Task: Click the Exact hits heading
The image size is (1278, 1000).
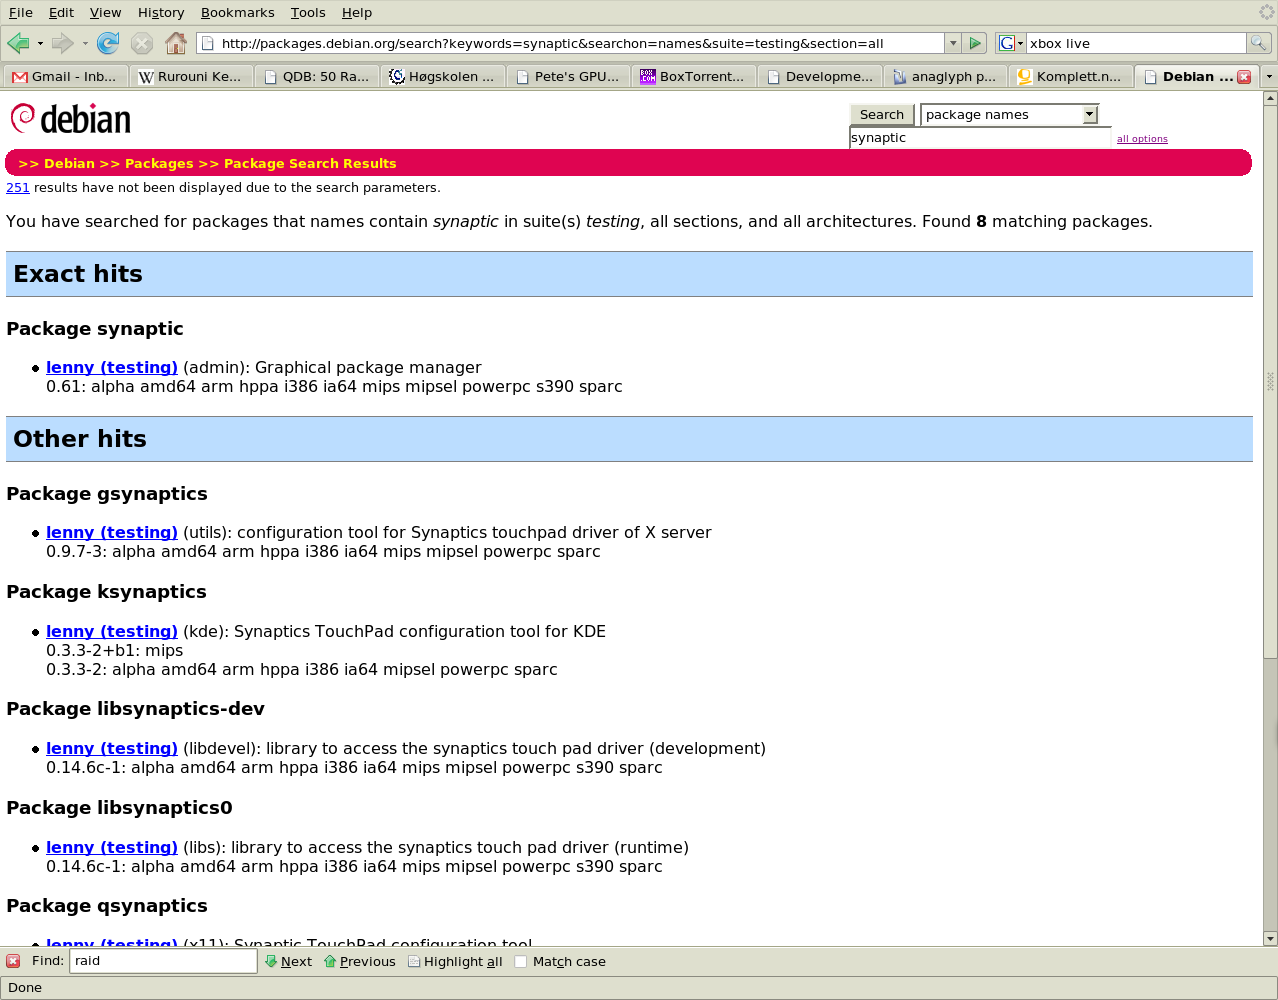Action: point(78,274)
